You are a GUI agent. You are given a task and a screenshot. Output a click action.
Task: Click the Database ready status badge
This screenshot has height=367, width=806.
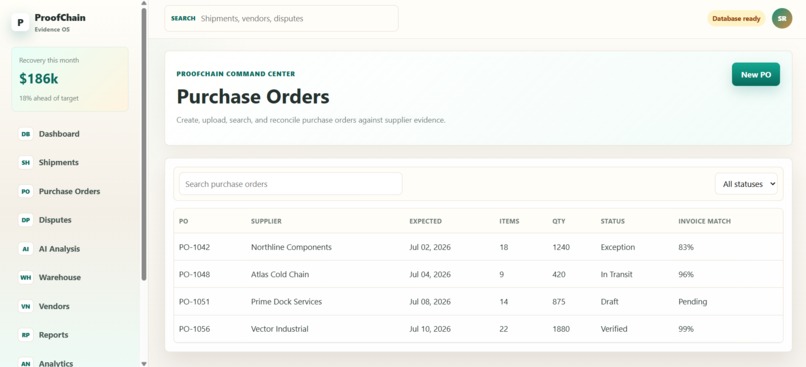[736, 19]
